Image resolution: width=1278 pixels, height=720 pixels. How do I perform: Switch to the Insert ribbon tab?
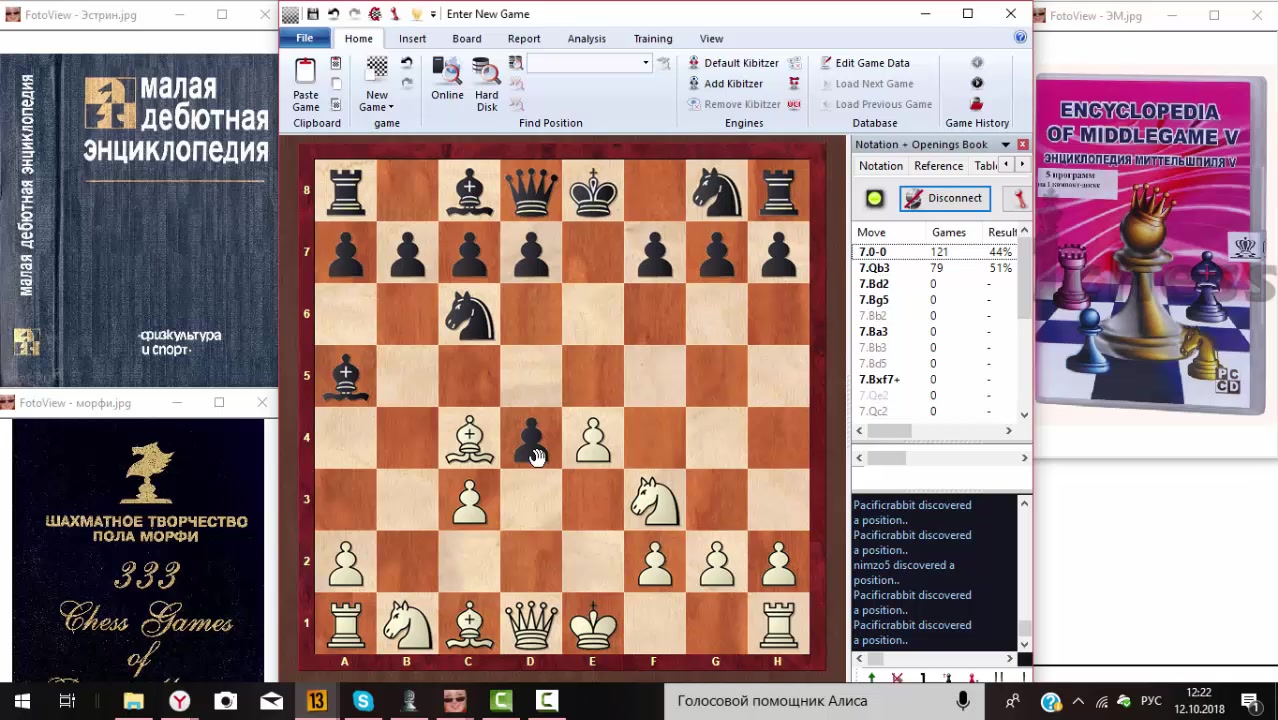[x=412, y=39]
